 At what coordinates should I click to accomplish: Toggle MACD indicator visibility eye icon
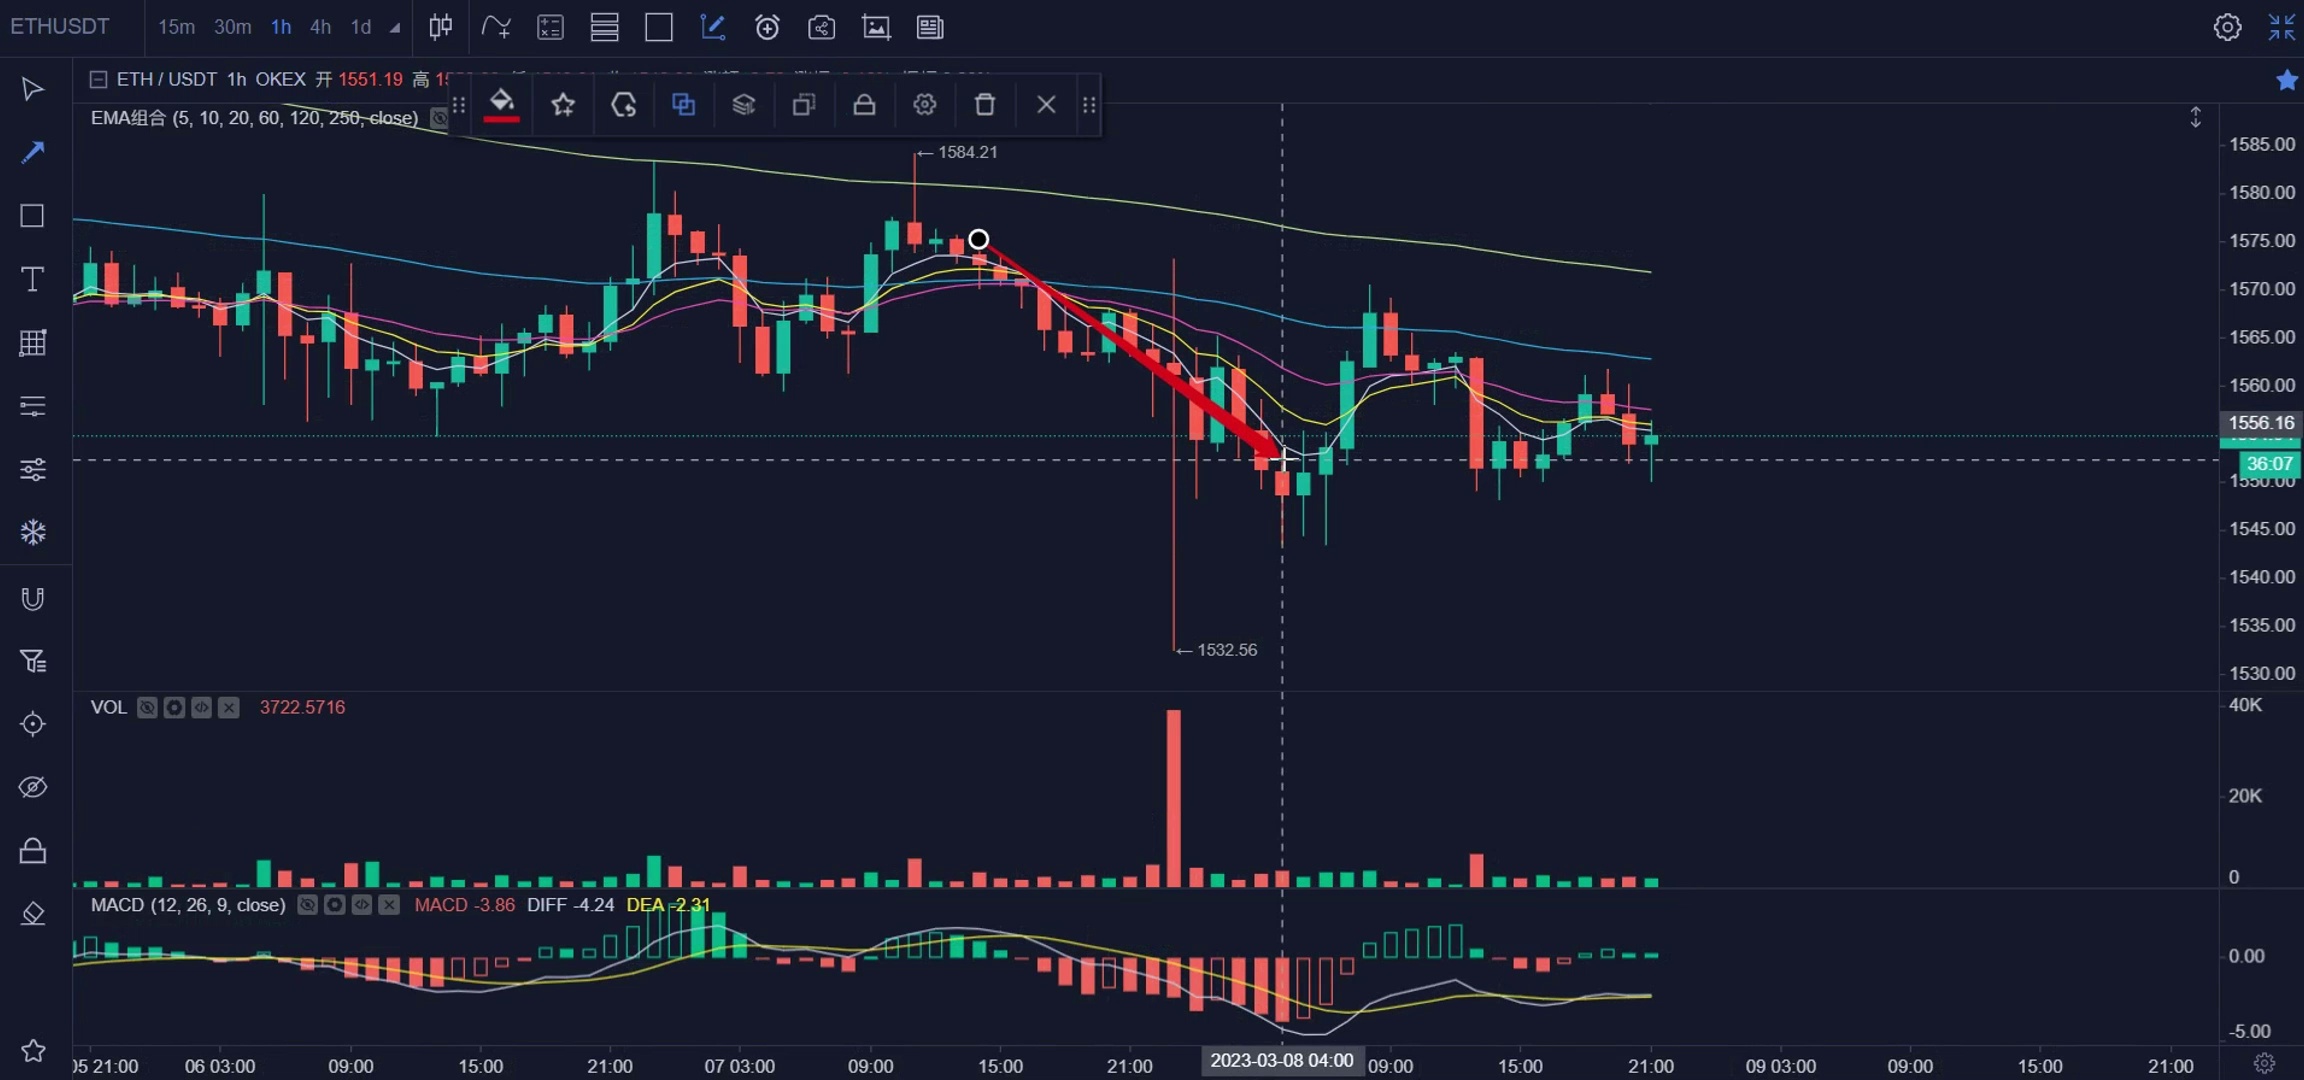pos(307,905)
